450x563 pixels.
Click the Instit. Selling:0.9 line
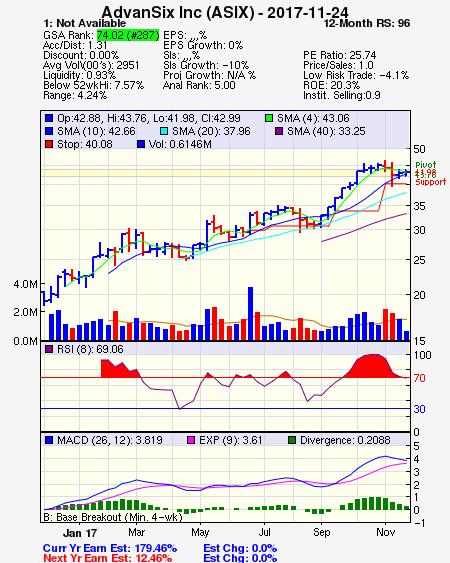342,96
